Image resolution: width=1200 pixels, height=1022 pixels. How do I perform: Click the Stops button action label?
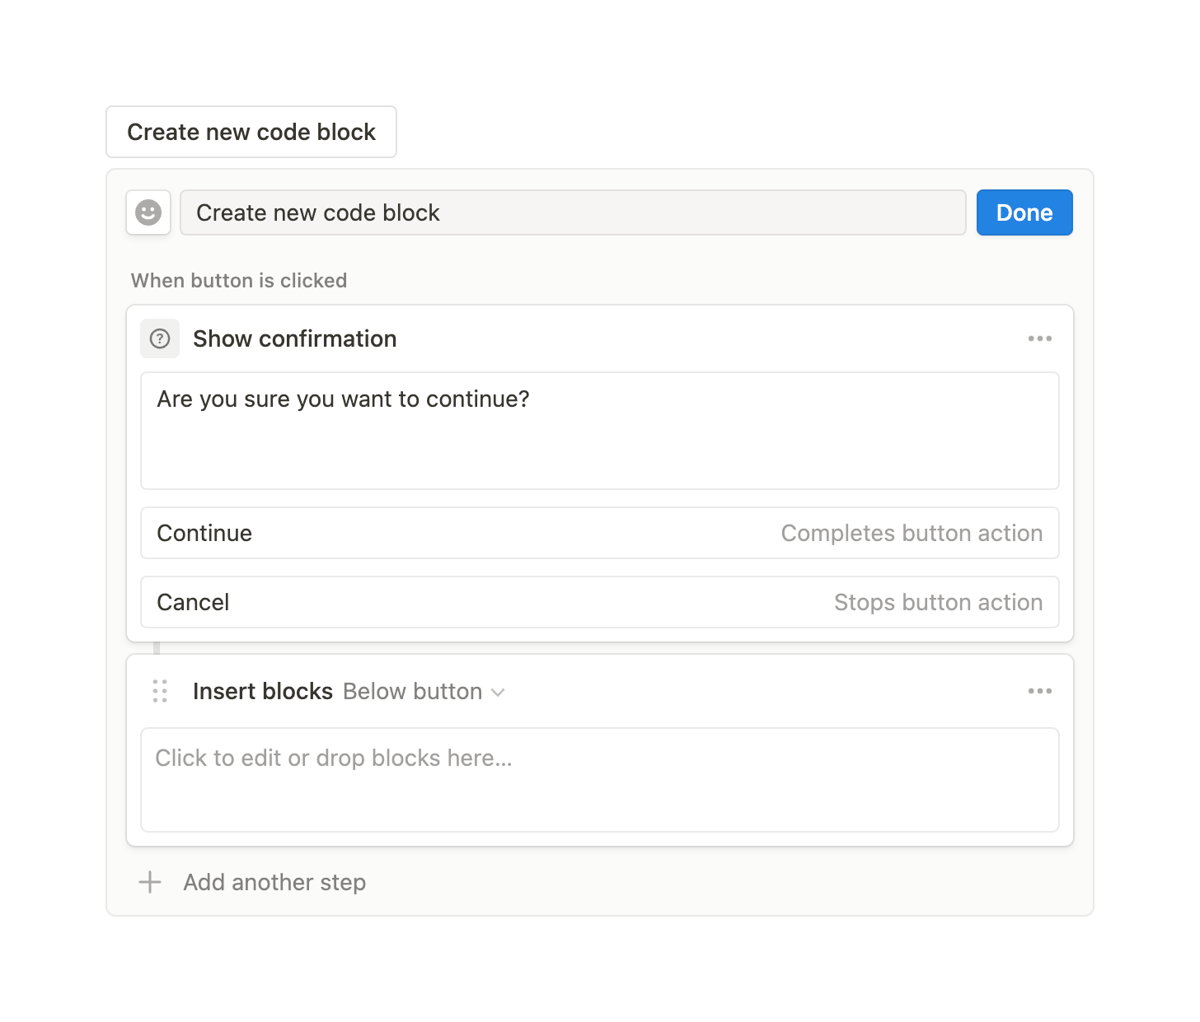[938, 602]
